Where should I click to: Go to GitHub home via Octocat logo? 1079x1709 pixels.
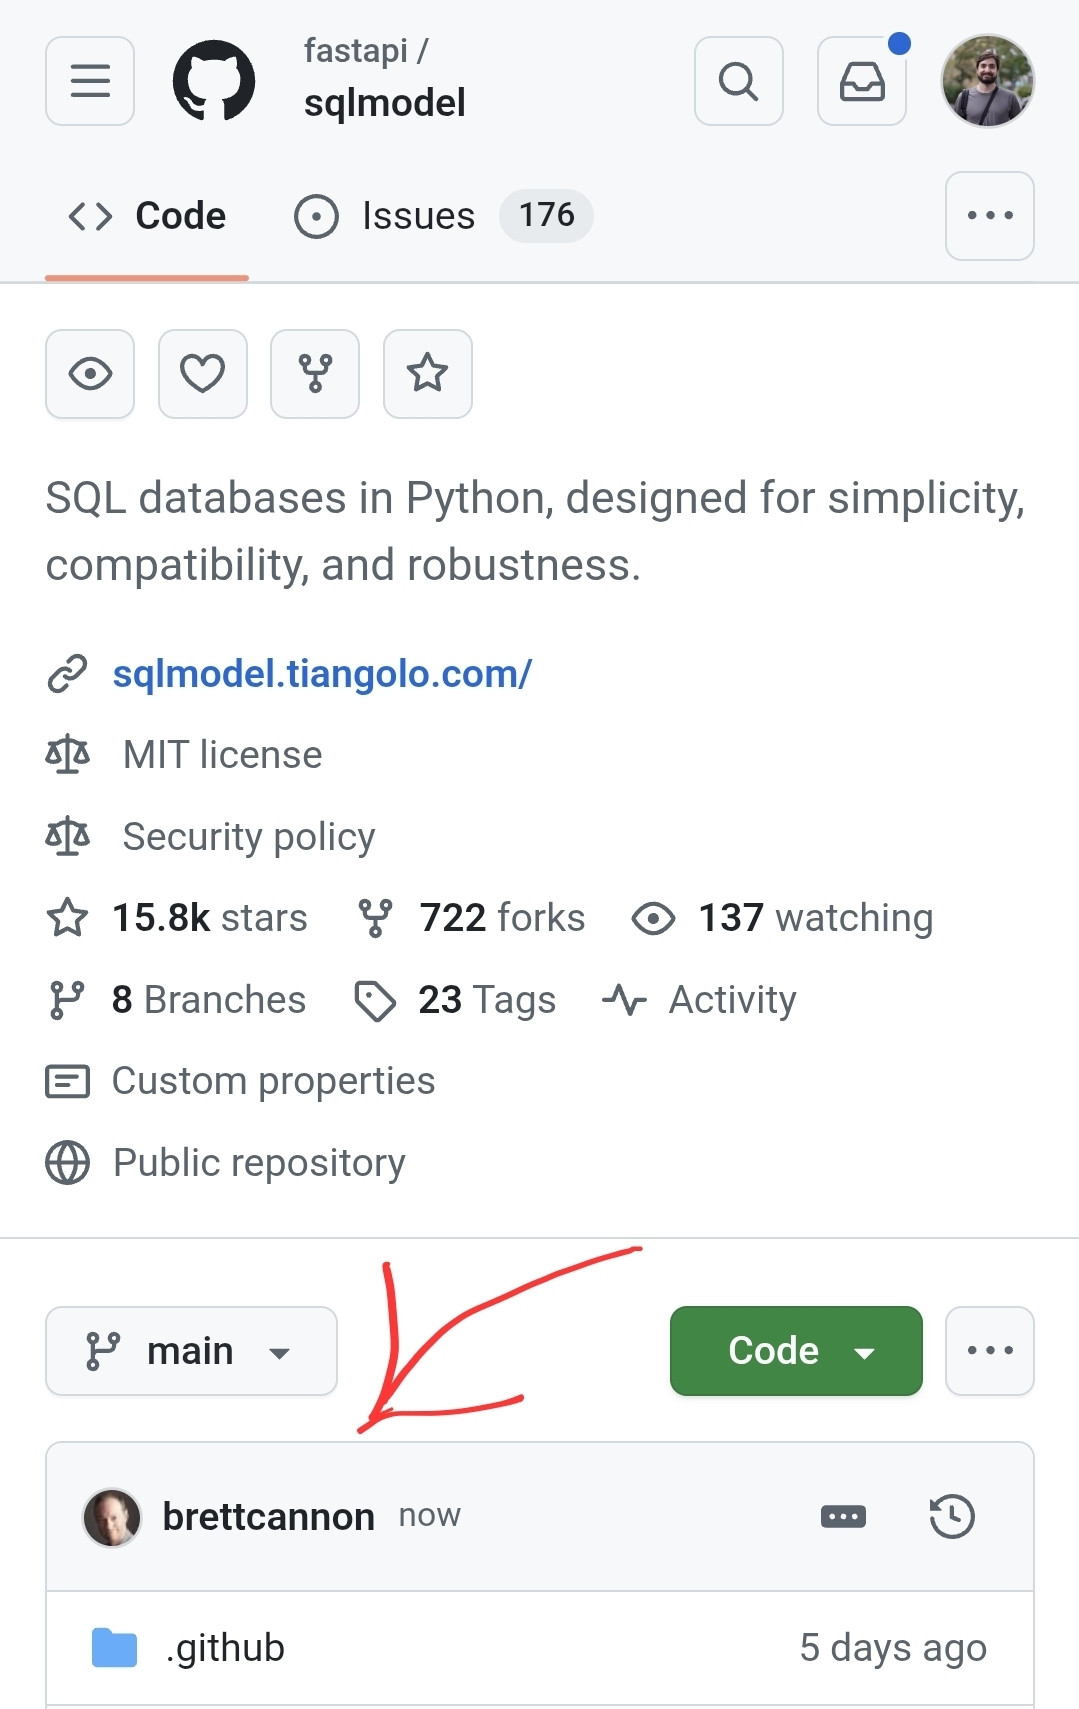pos(214,81)
